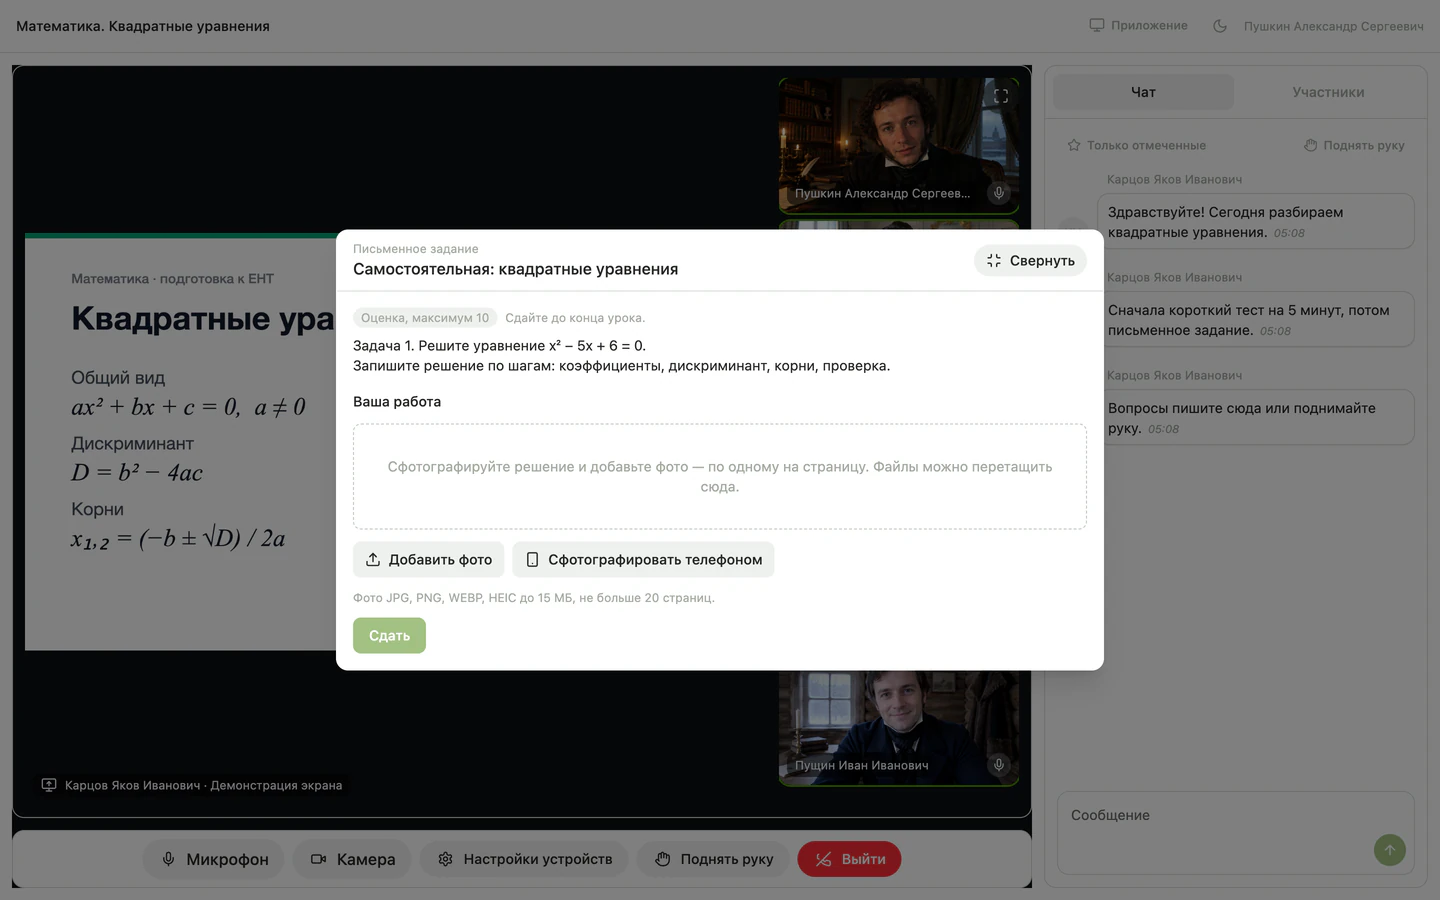The height and width of the screenshot is (900, 1440).
Task: Expand Pushkin's video to fullscreen
Action: pos(1001,96)
